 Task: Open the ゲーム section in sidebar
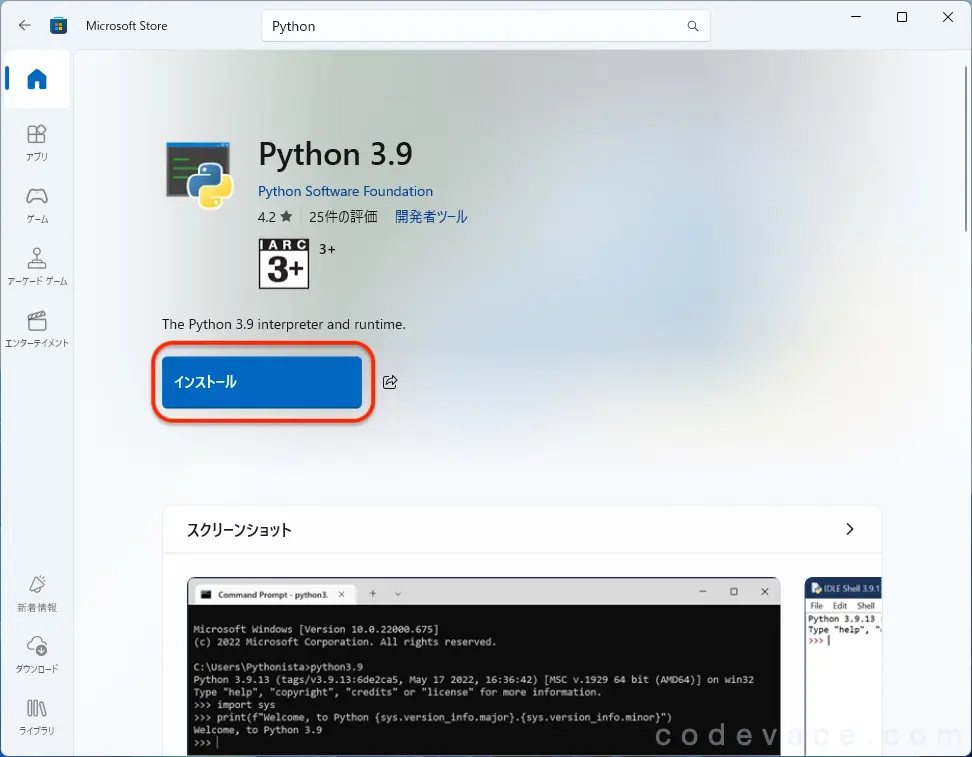37,204
